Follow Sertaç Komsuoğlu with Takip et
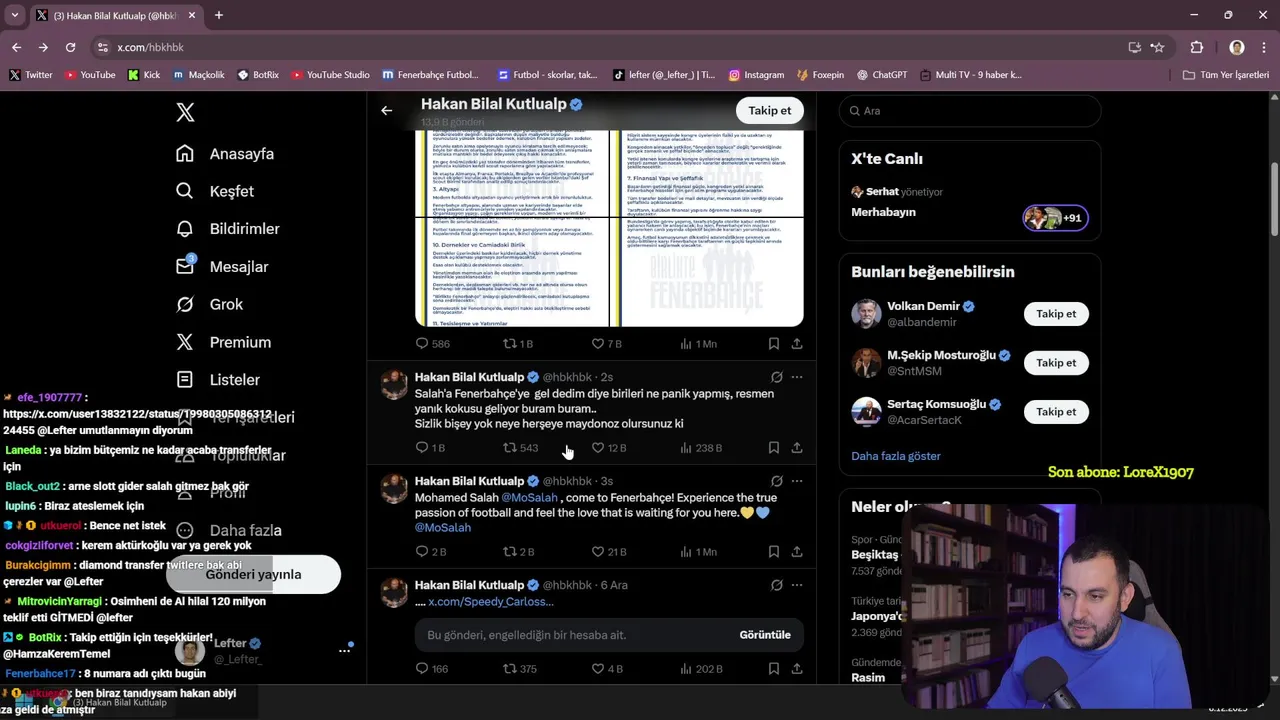The height and width of the screenshot is (720, 1280). (1056, 412)
